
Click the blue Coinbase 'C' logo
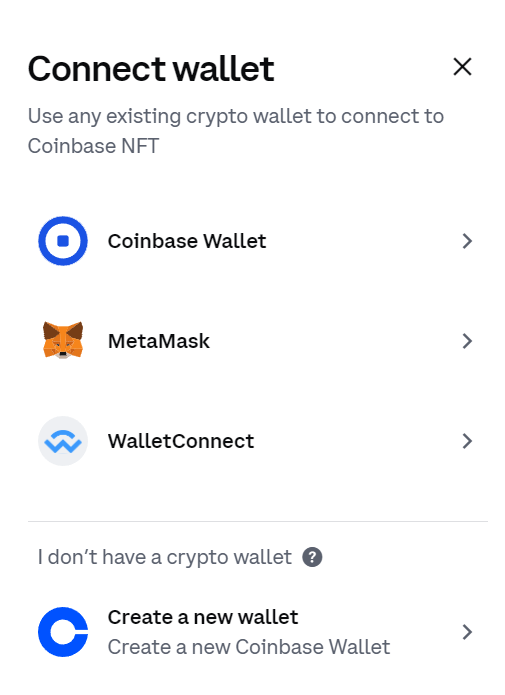[x=63, y=632]
